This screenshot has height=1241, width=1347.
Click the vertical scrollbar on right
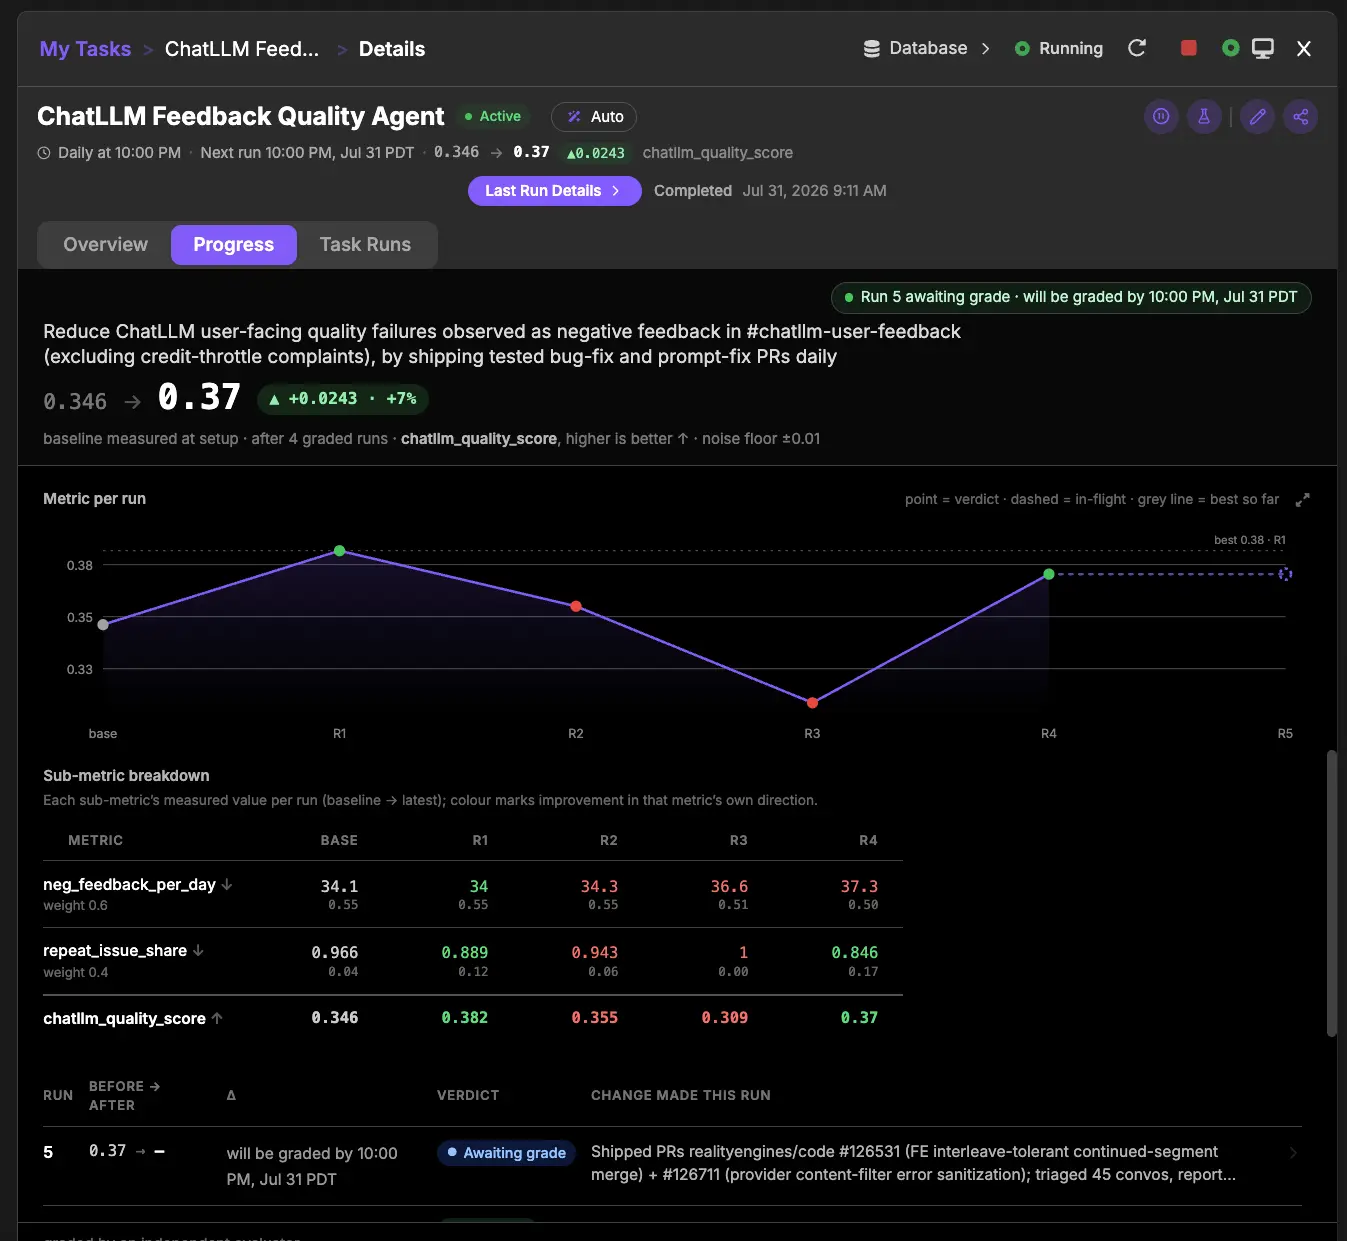1331,893
